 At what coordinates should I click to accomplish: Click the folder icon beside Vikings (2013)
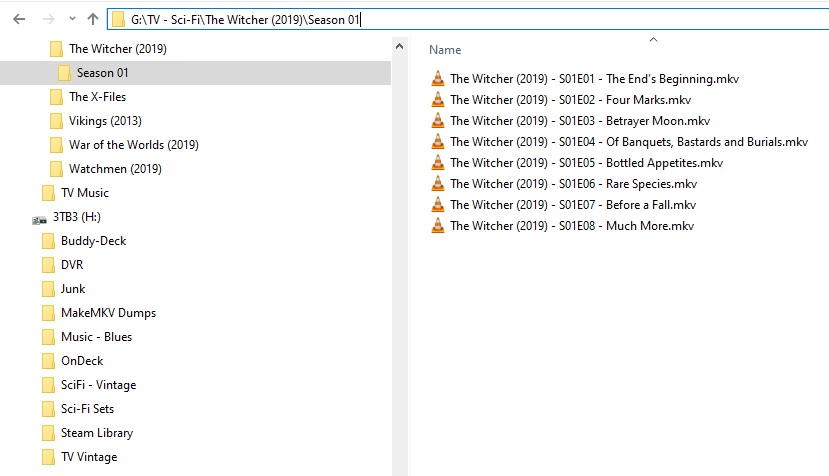tap(56, 121)
